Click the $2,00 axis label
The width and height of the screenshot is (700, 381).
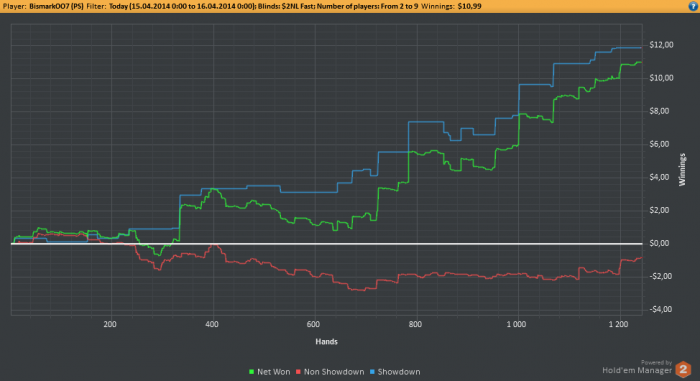tap(659, 210)
